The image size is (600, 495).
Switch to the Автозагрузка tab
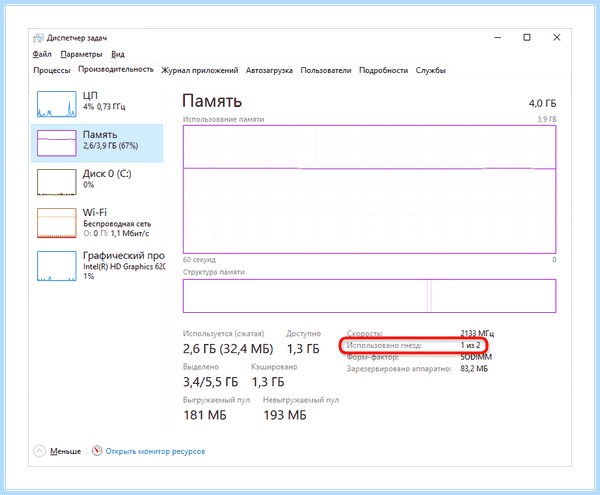[269, 70]
